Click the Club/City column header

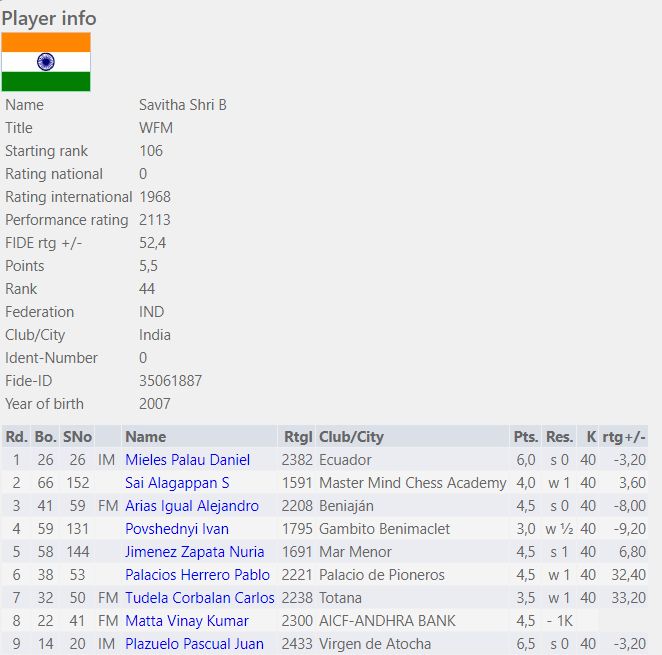[351, 437]
